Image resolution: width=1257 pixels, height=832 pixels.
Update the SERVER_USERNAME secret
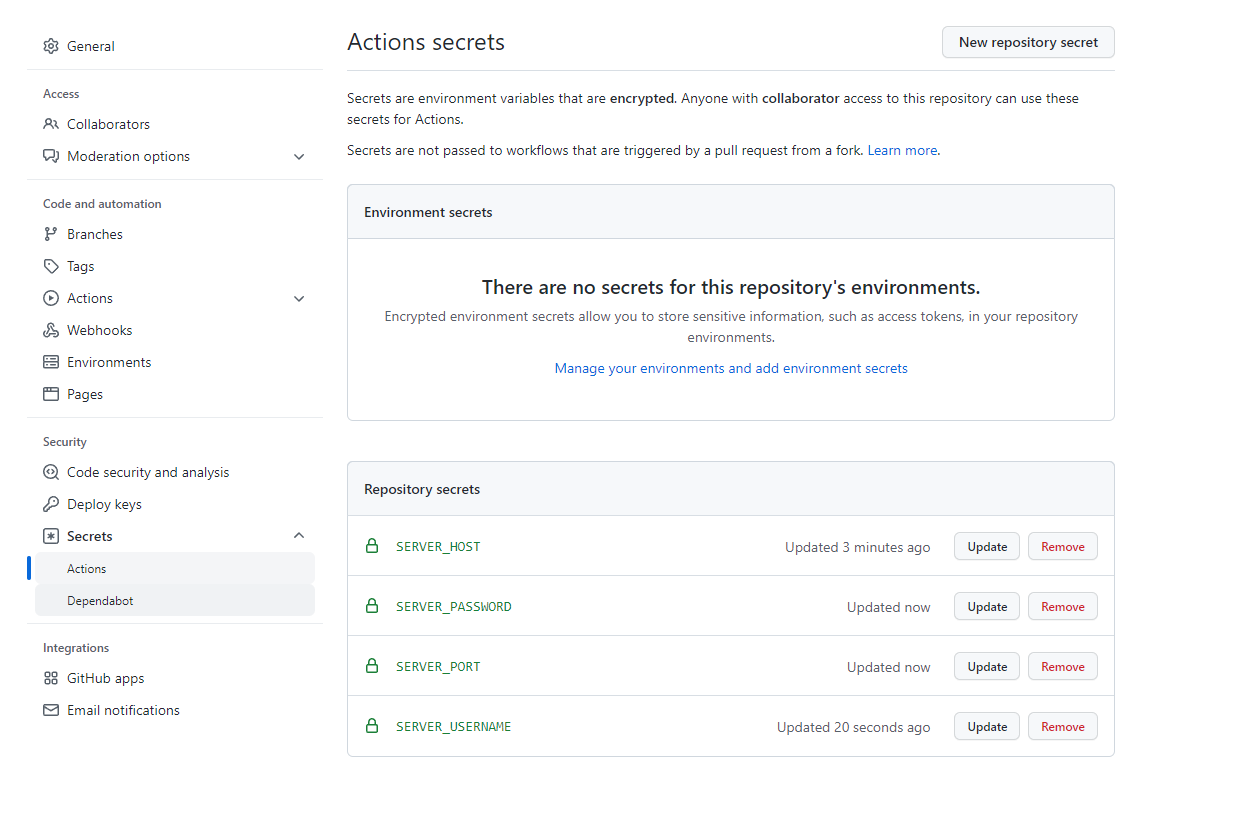pos(986,727)
